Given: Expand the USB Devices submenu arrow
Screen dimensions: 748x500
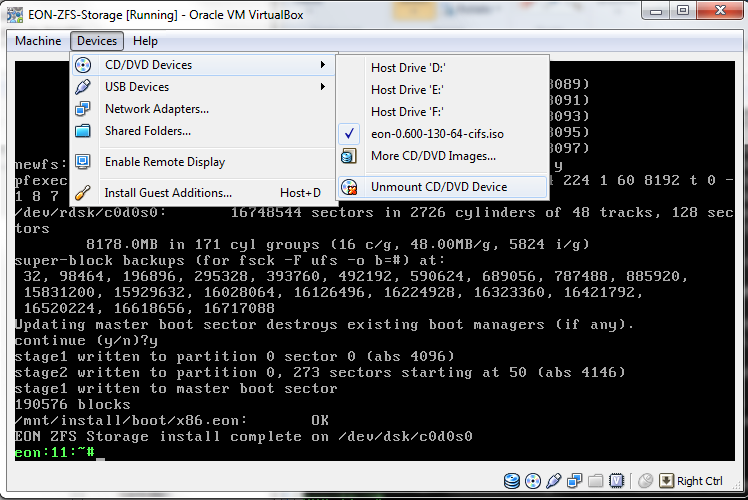Looking at the screenshot, I should [x=323, y=86].
